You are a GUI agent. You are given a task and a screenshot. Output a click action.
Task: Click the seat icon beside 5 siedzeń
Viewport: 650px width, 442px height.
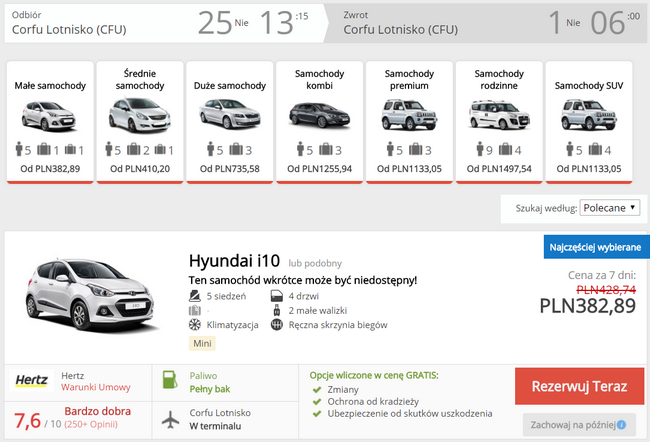[194, 296]
